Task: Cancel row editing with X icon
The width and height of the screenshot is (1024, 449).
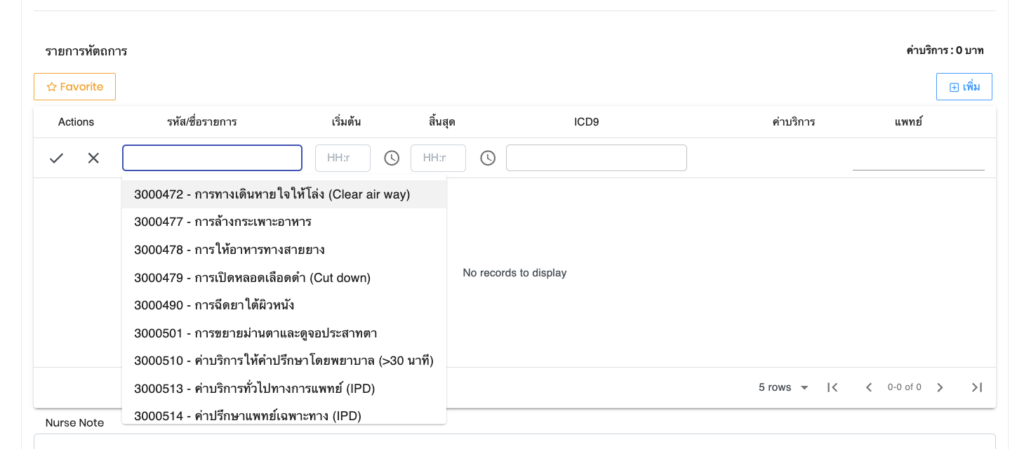Action: [x=93, y=158]
